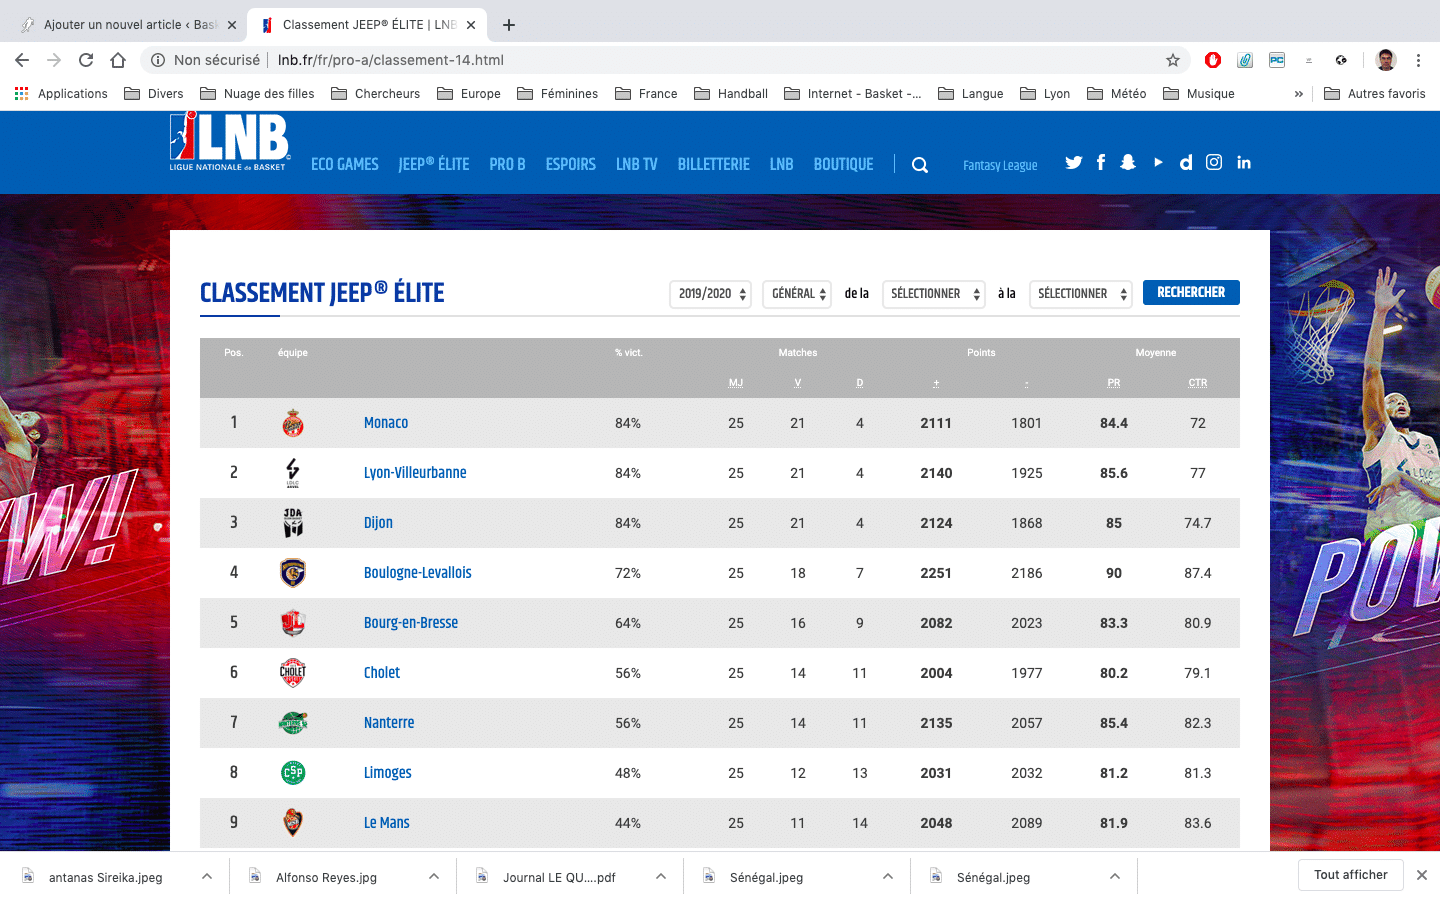Open the site search magnifier icon
The width and height of the screenshot is (1440, 900).
920,165
